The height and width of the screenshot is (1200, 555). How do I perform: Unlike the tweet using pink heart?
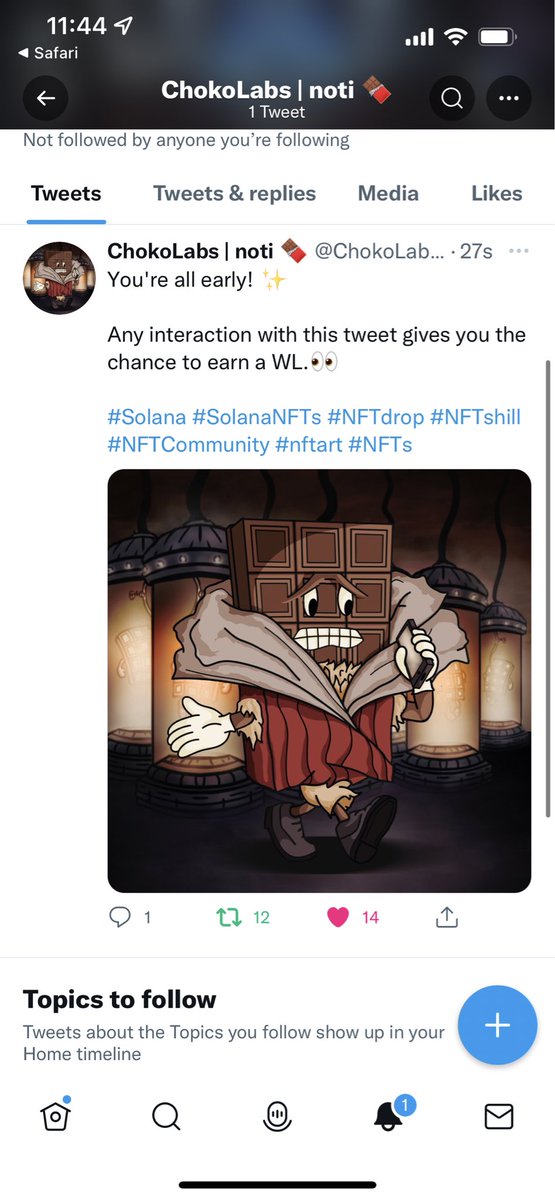[338, 917]
